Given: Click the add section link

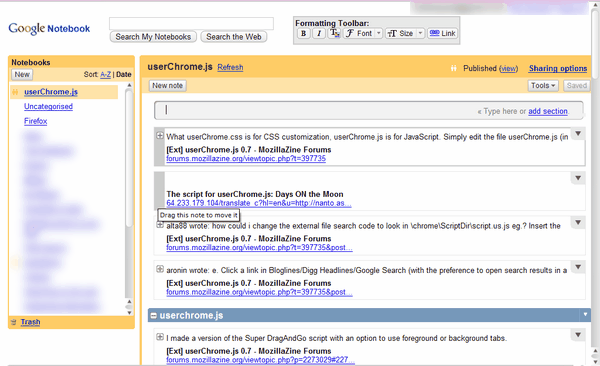Looking at the screenshot, I should (x=548, y=111).
